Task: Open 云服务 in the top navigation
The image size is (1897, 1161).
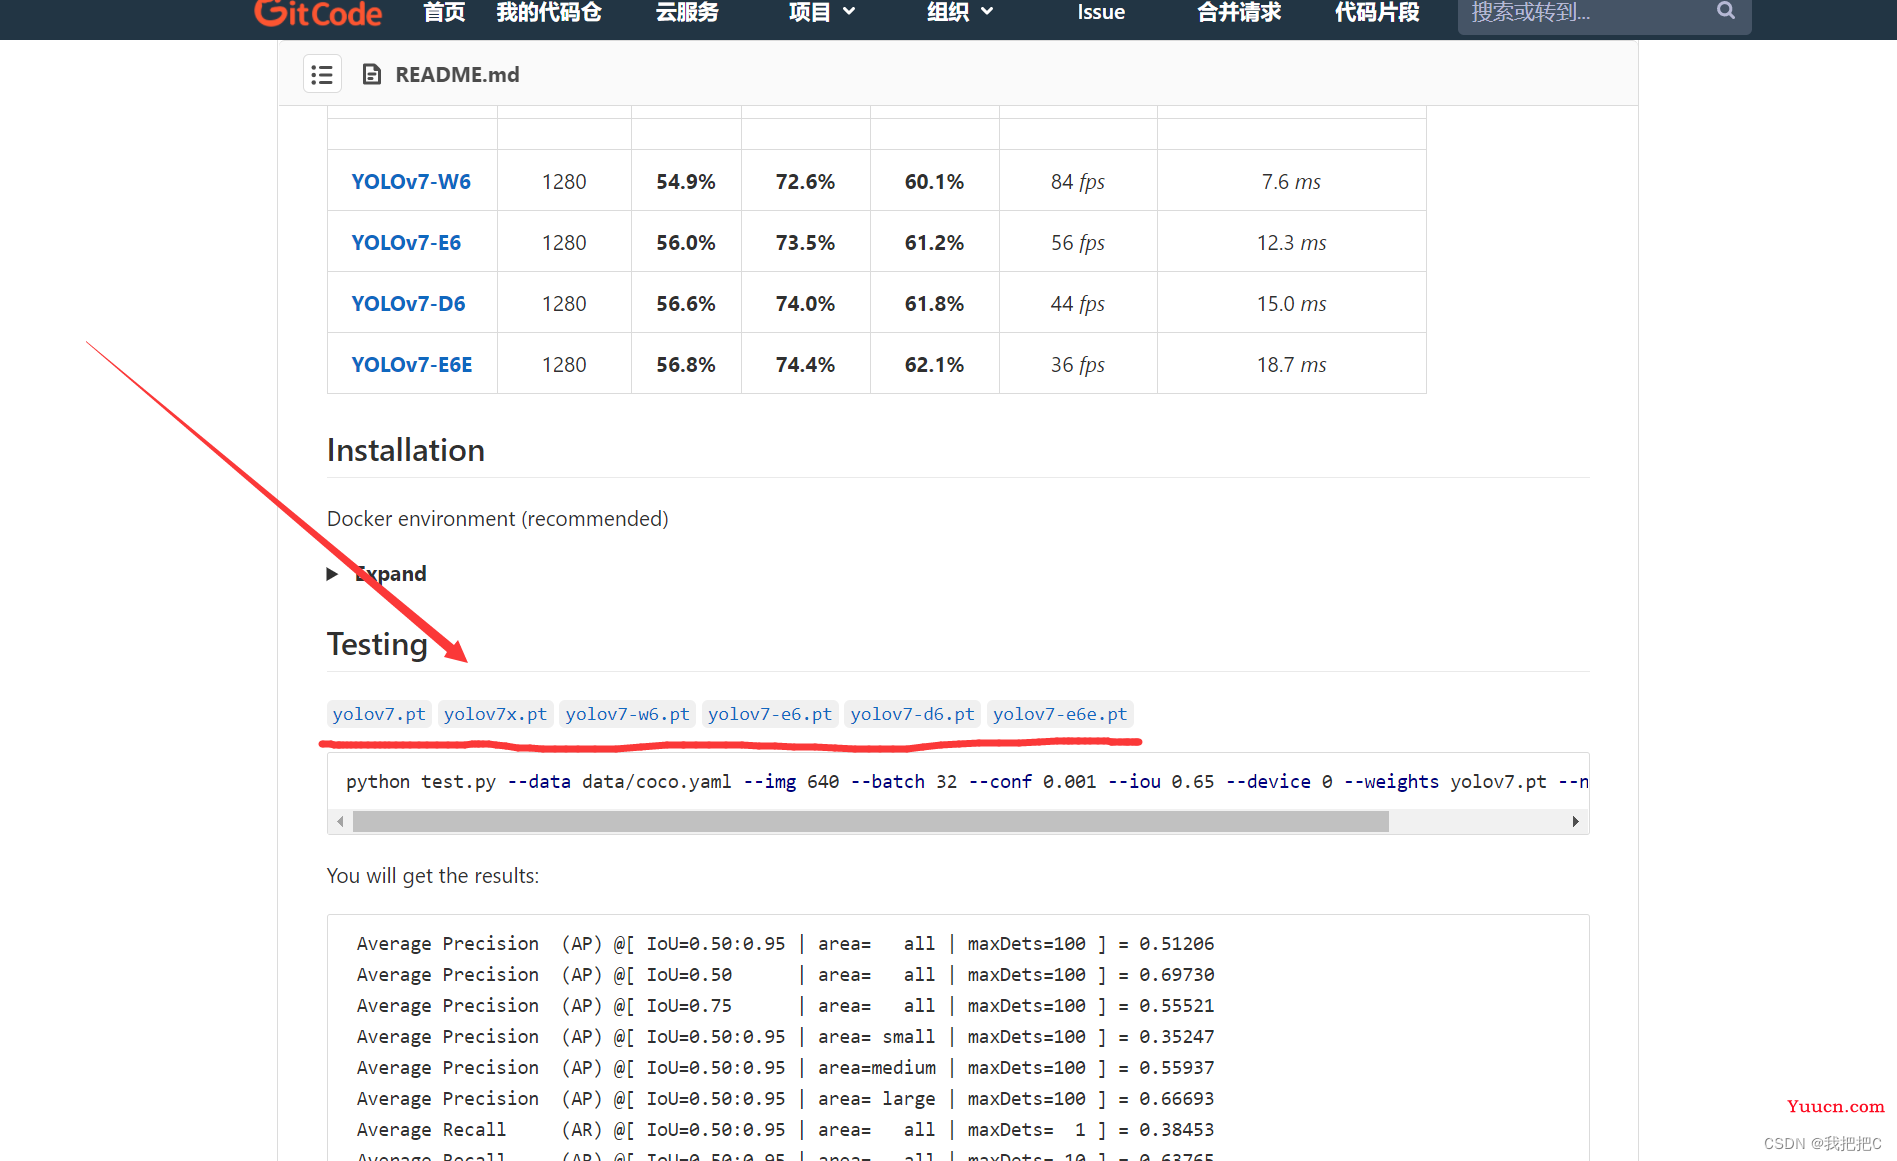Action: (x=687, y=12)
